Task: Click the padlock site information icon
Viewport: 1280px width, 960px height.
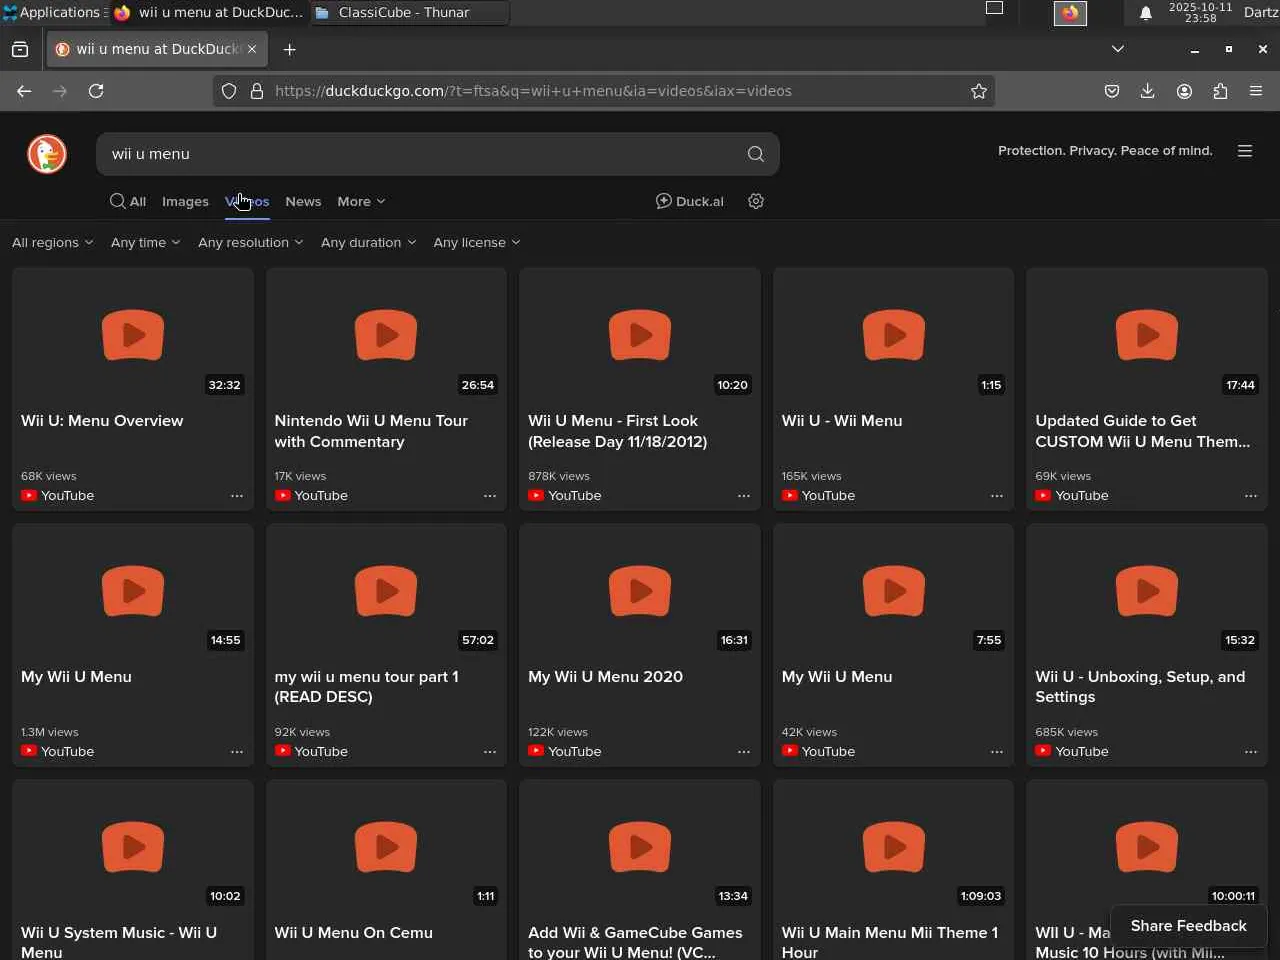Action: coord(257,91)
